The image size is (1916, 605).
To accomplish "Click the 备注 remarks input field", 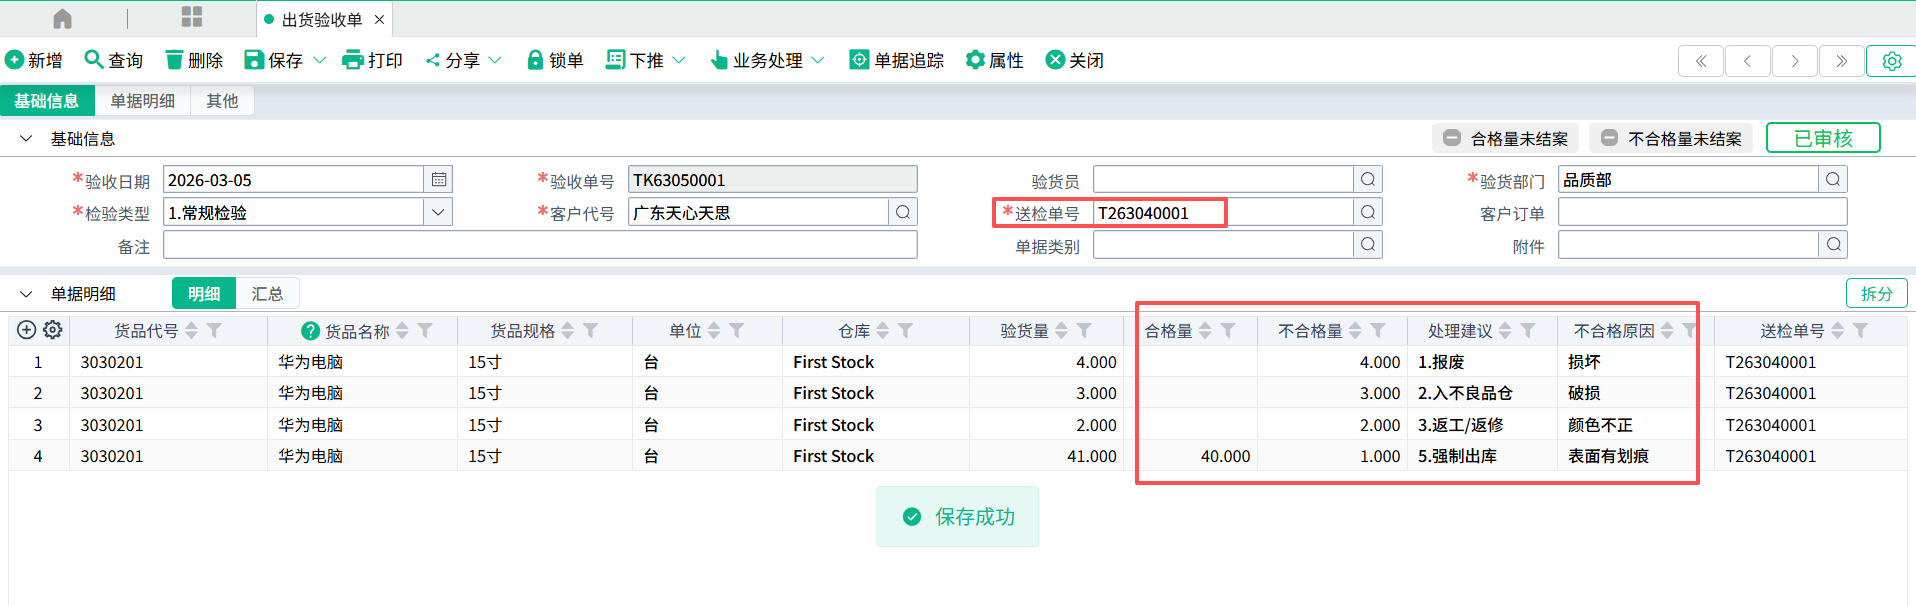I will (540, 245).
